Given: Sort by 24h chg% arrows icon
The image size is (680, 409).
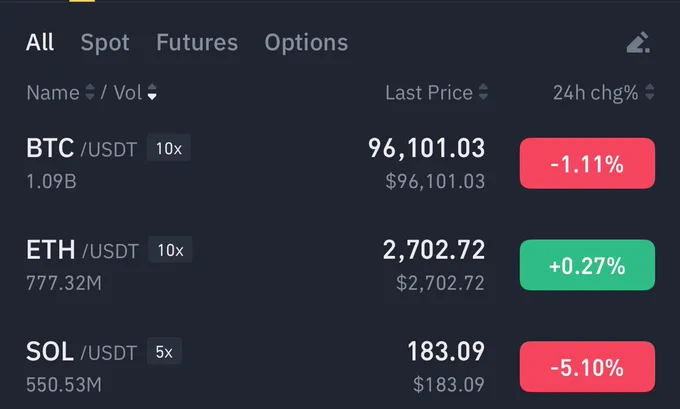Looking at the screenshot, I should point(649,92).
